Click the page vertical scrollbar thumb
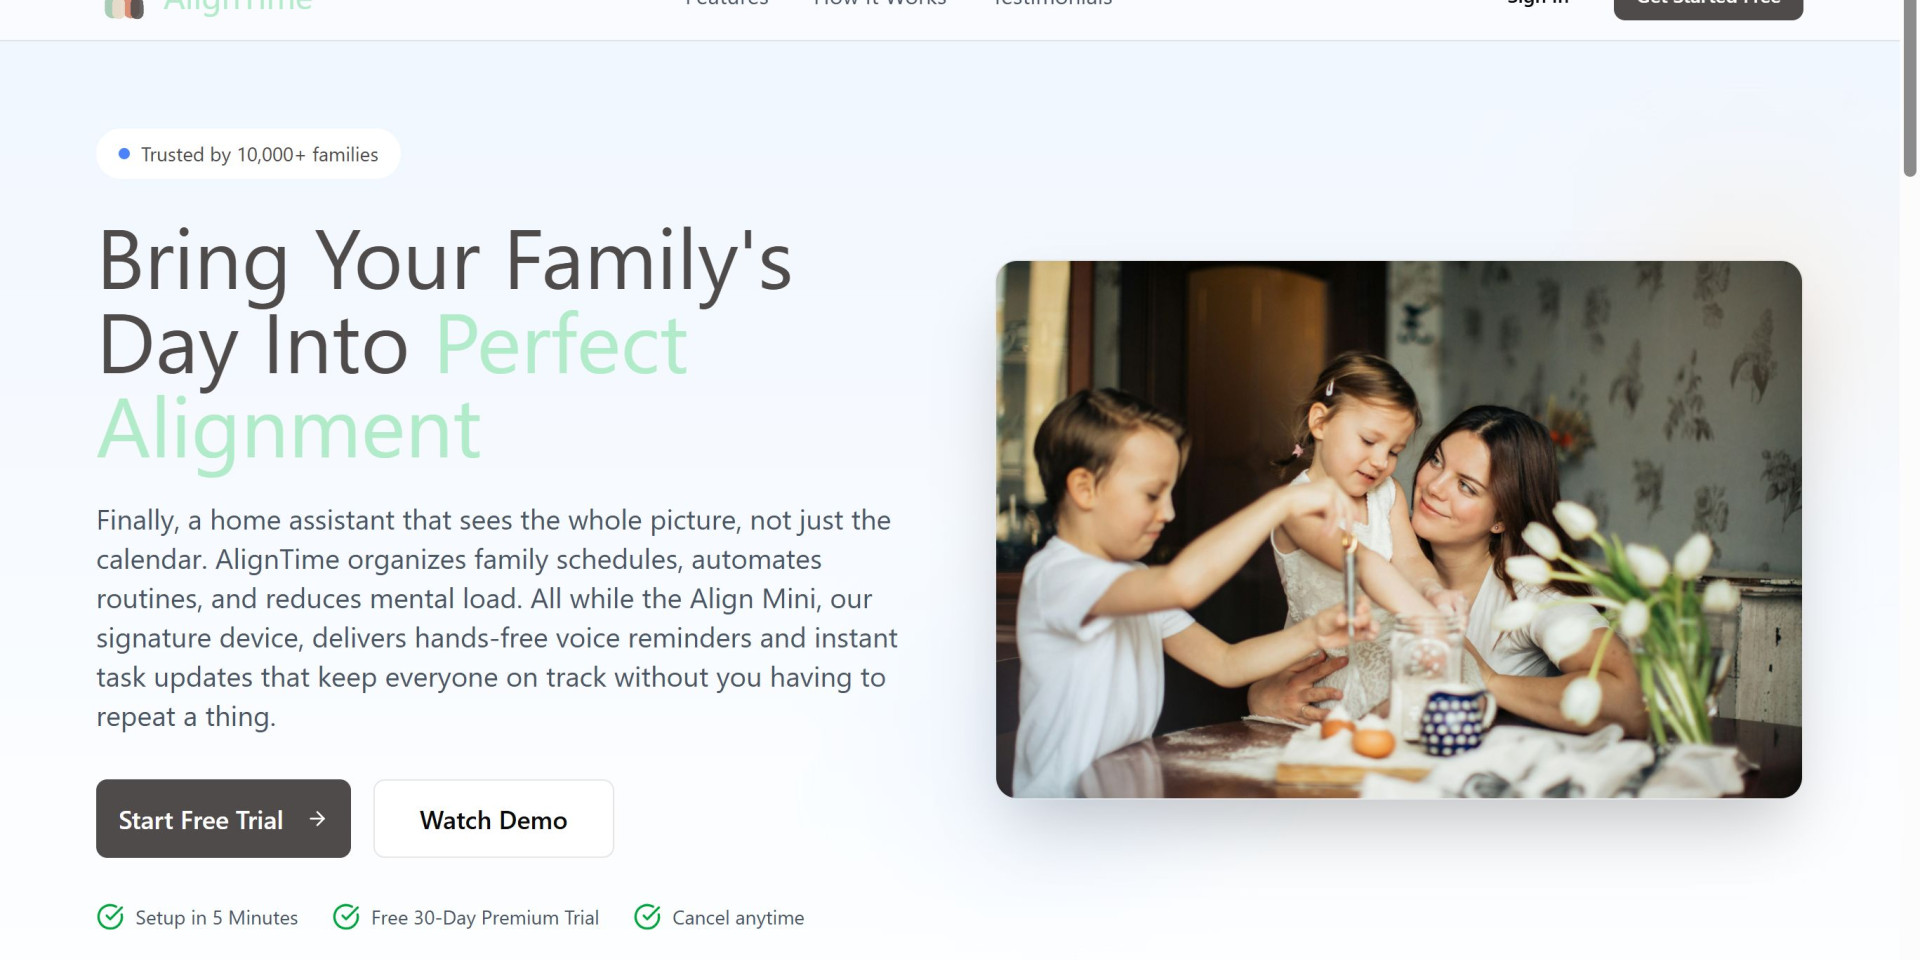The height and width of the screenshot is (960, 1920). 1909,90
